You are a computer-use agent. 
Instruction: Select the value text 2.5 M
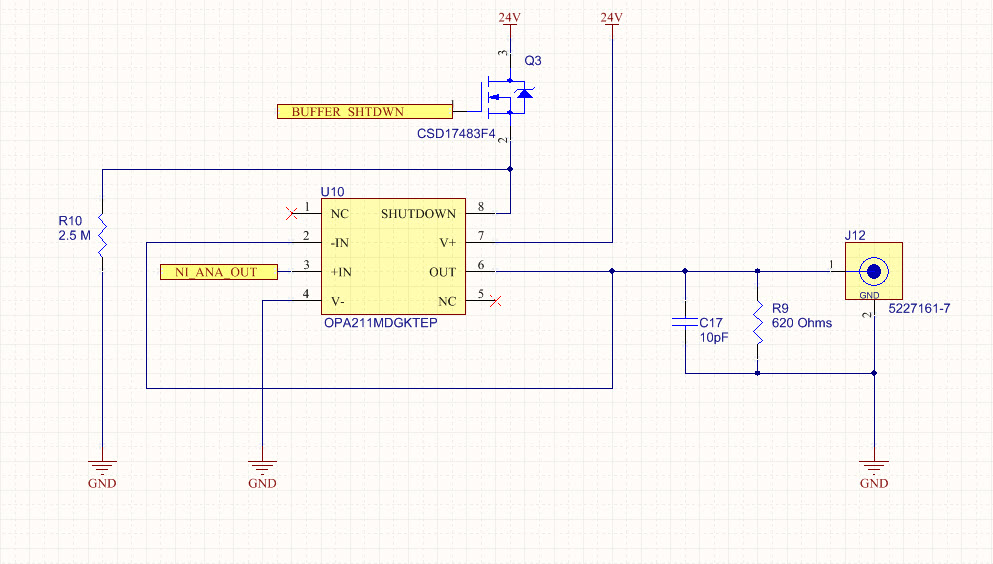(75, 235)
